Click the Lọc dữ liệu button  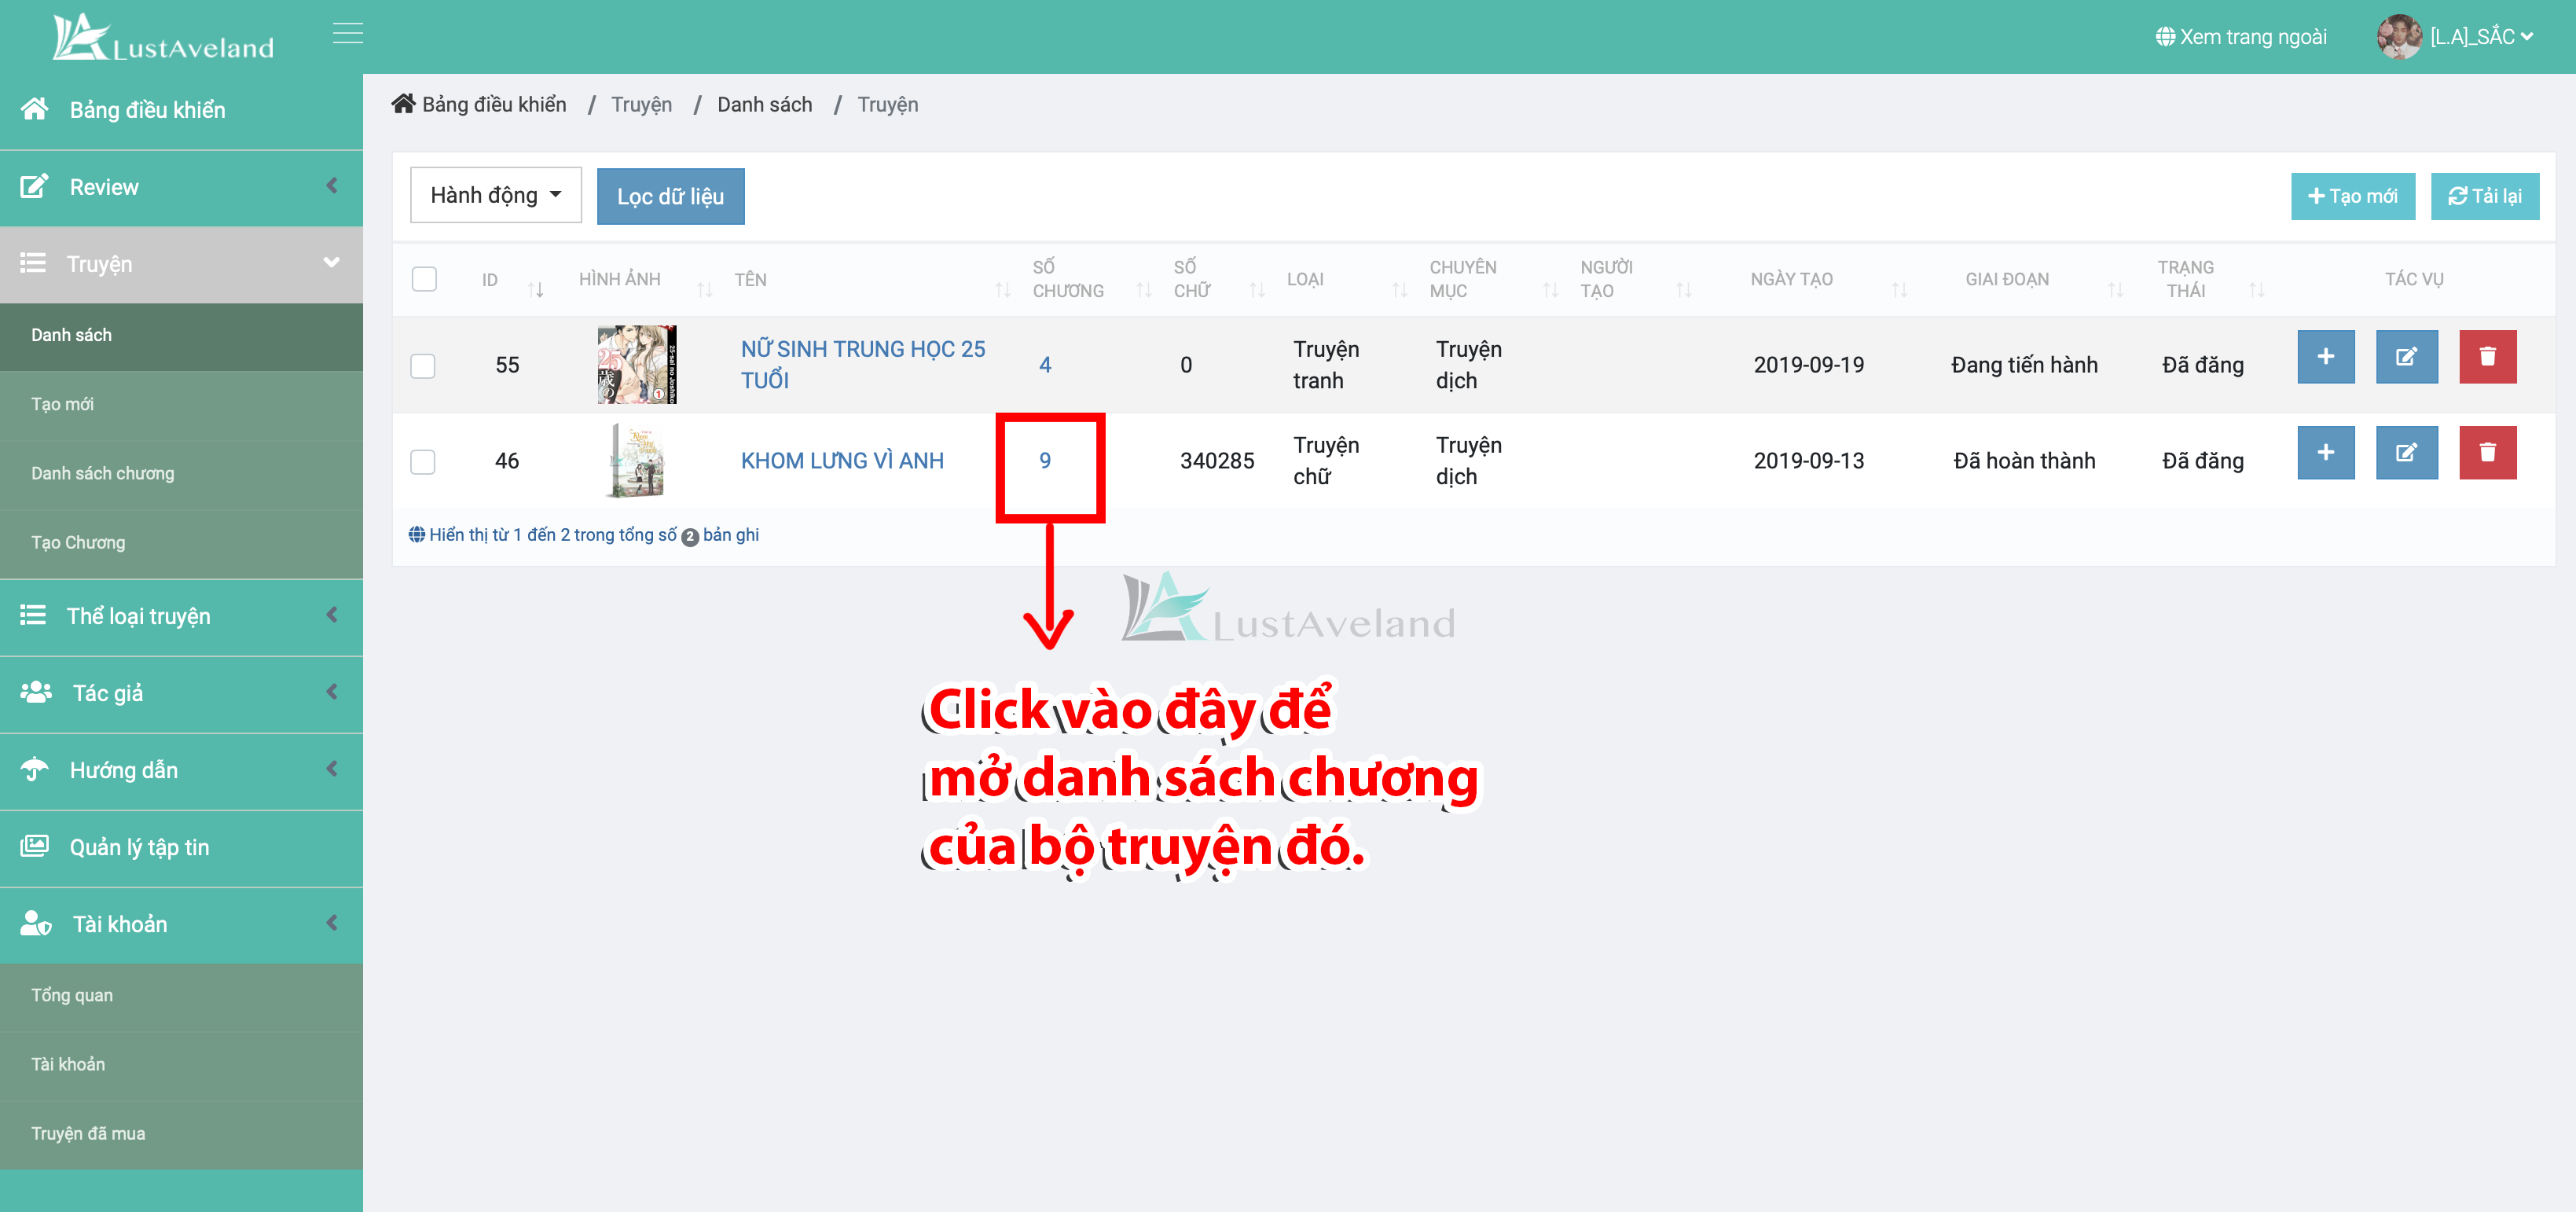click(x=670, y=196)
